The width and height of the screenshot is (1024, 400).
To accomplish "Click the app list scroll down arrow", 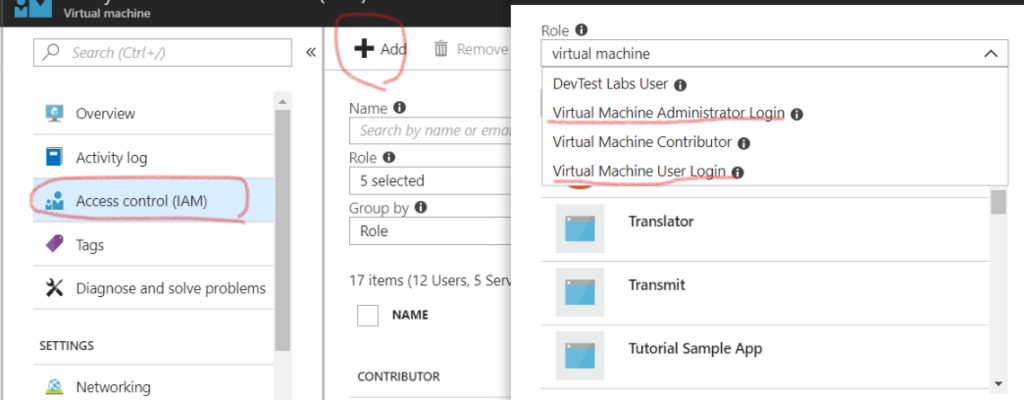I will click(998, 383).
